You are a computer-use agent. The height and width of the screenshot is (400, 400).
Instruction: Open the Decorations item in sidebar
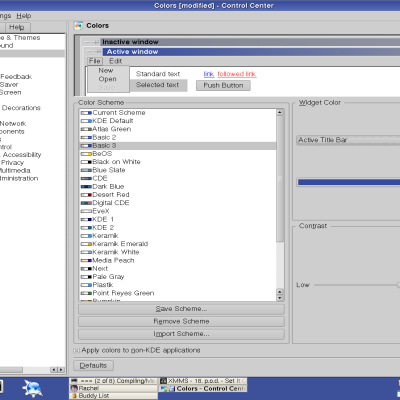(21, 108)
